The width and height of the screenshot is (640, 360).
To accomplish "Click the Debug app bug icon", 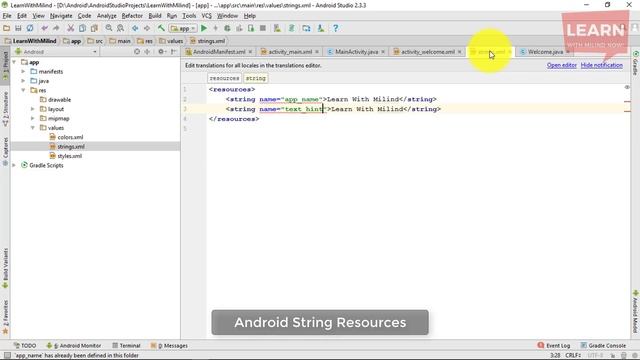I will [227, 28].
